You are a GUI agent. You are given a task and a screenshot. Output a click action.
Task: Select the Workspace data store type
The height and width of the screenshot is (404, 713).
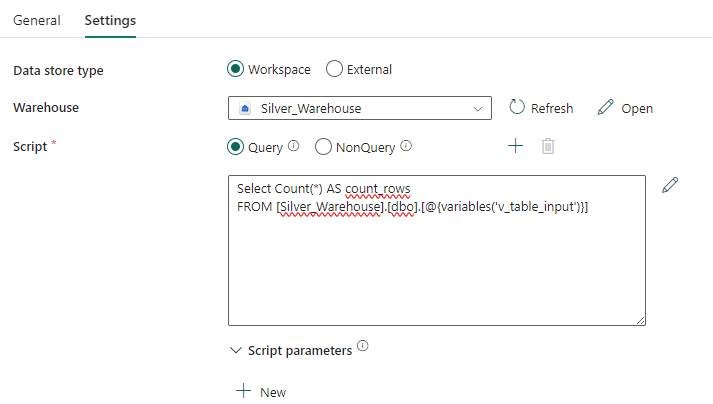point(236,69)
